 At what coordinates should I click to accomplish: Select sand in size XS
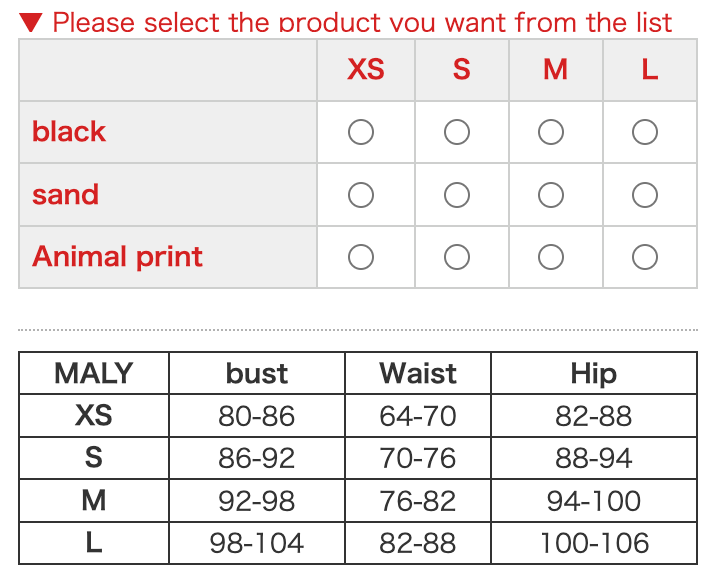point(361,195)
